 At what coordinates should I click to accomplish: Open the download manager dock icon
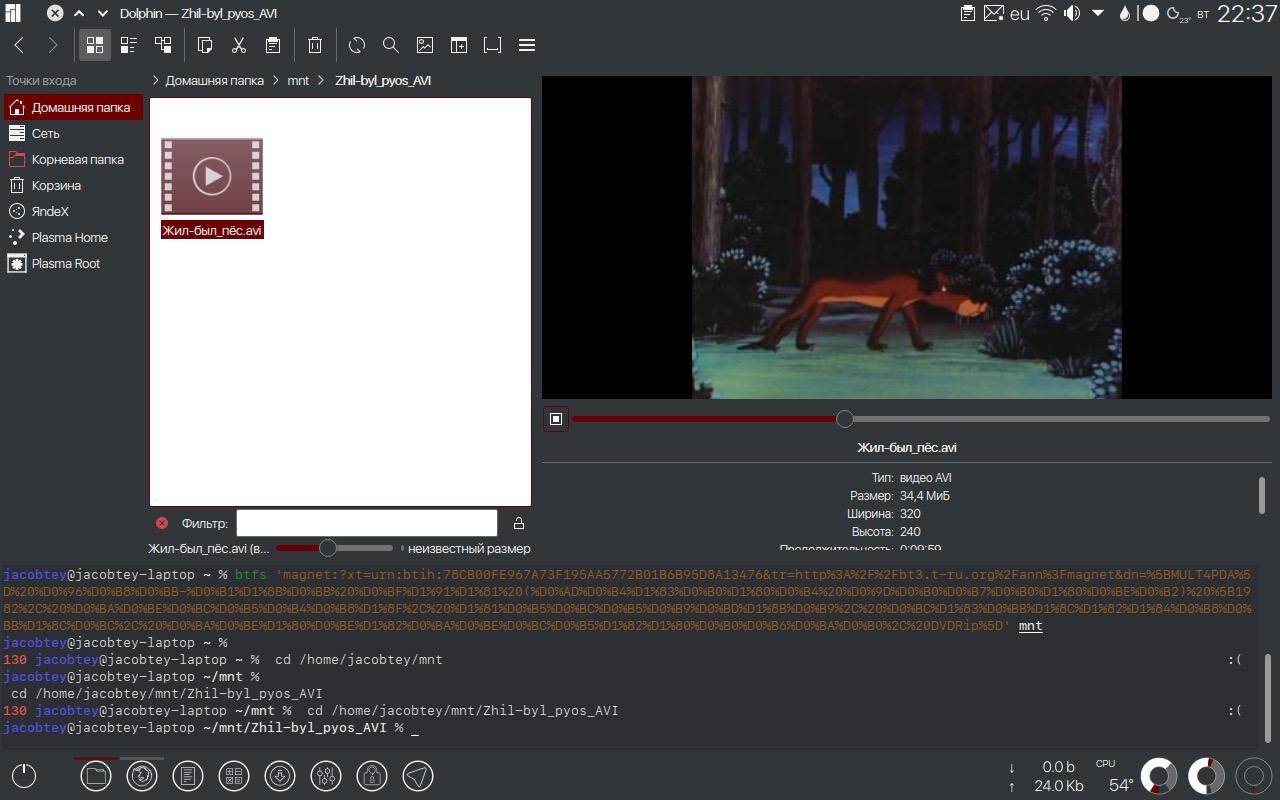pyautogui.click(x=280, y=775)
